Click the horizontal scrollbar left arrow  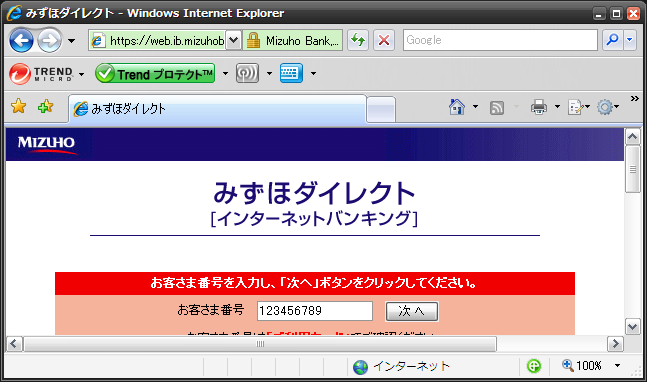(x=14, y=344)
